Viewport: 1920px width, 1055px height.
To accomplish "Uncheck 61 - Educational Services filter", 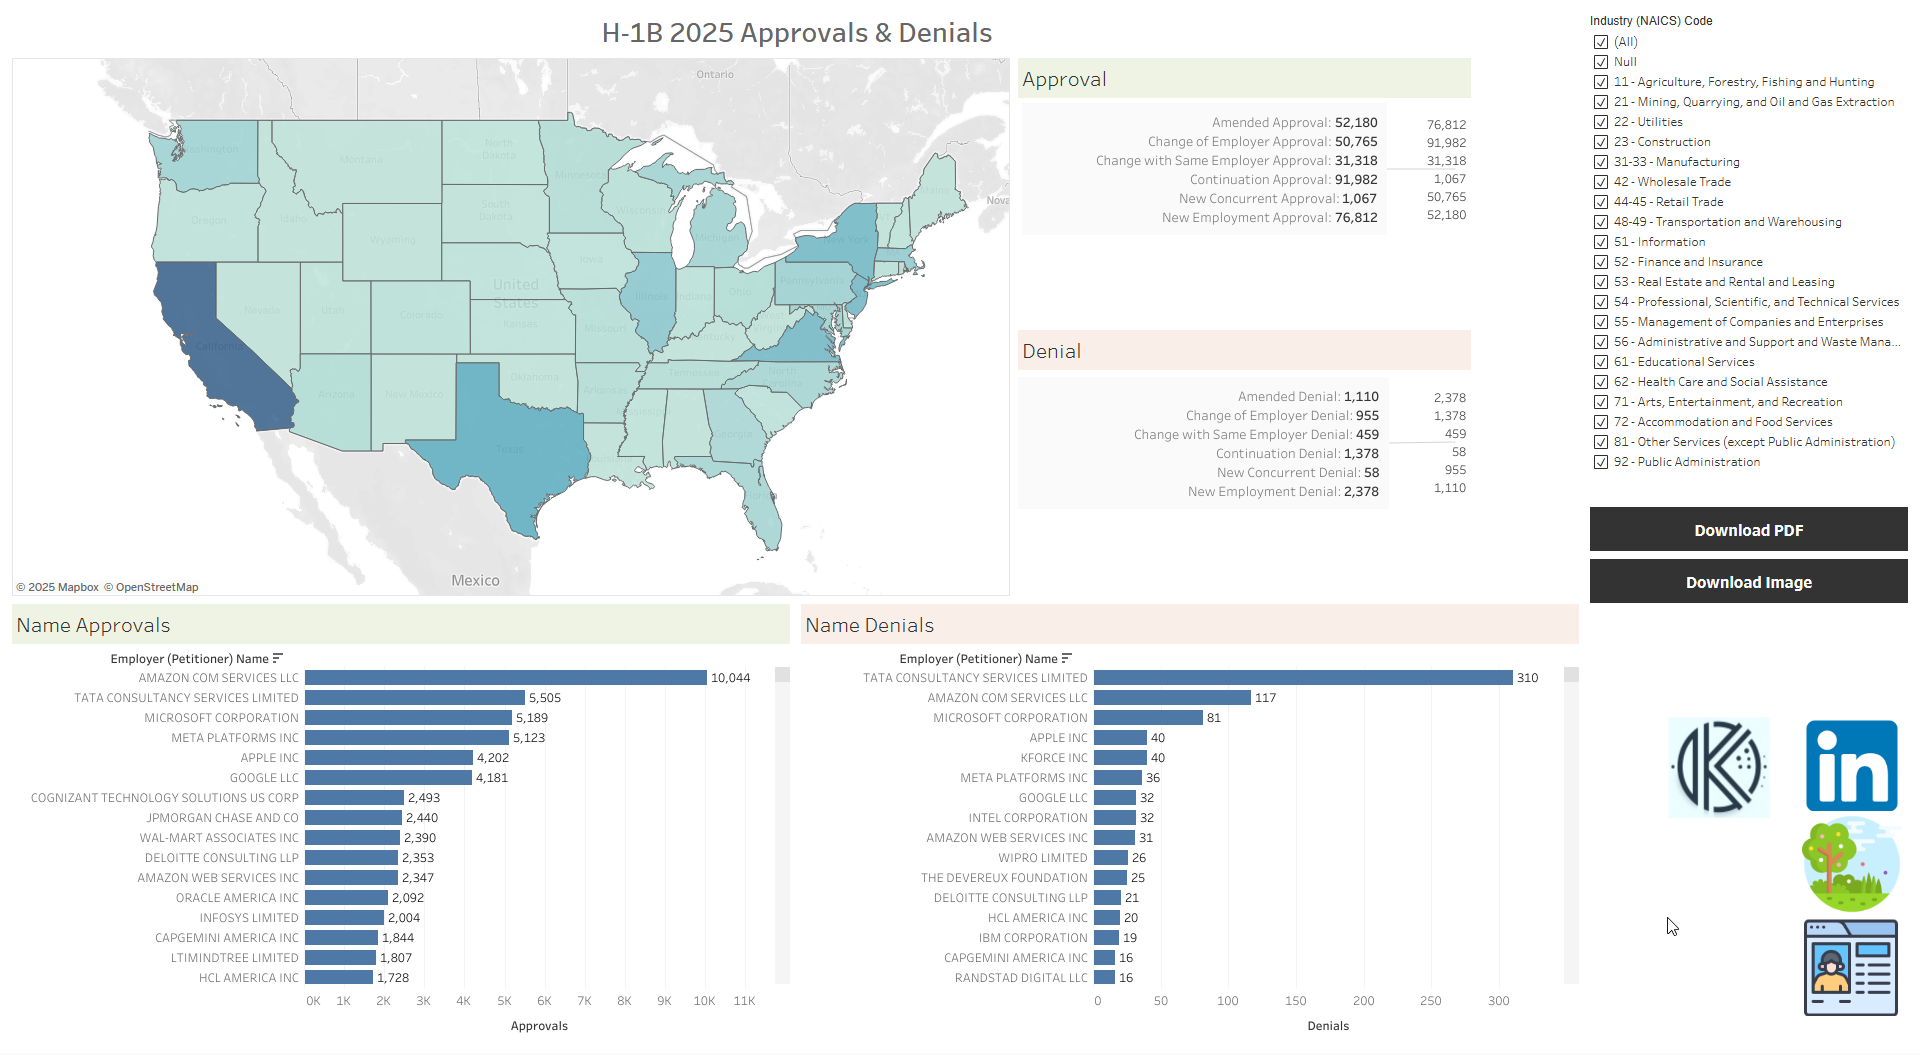I will [x=1601, y=362].
